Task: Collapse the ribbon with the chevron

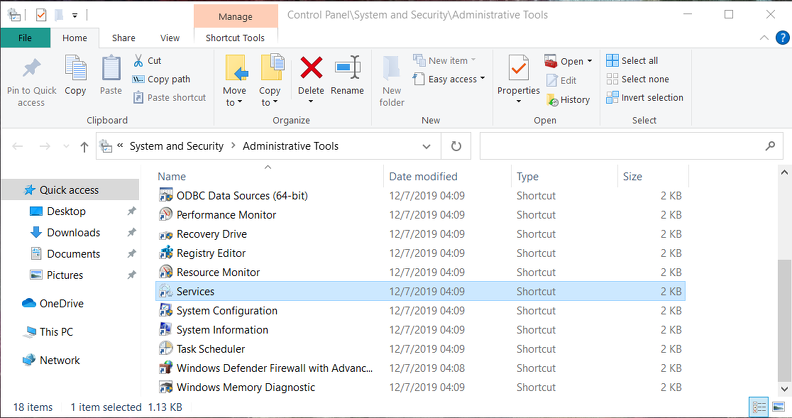Action: click(764, 38)
